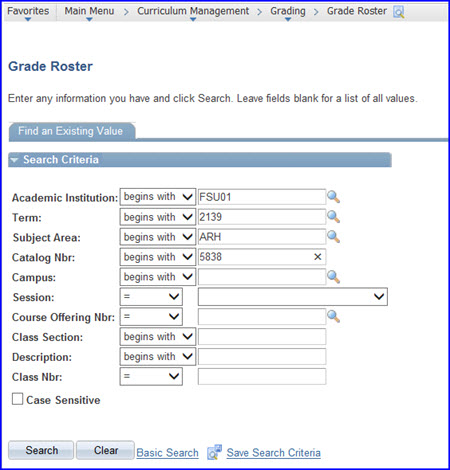
Task: Open the Description operator dropdown
Action: pyautogui.click(x=158, y=357)
